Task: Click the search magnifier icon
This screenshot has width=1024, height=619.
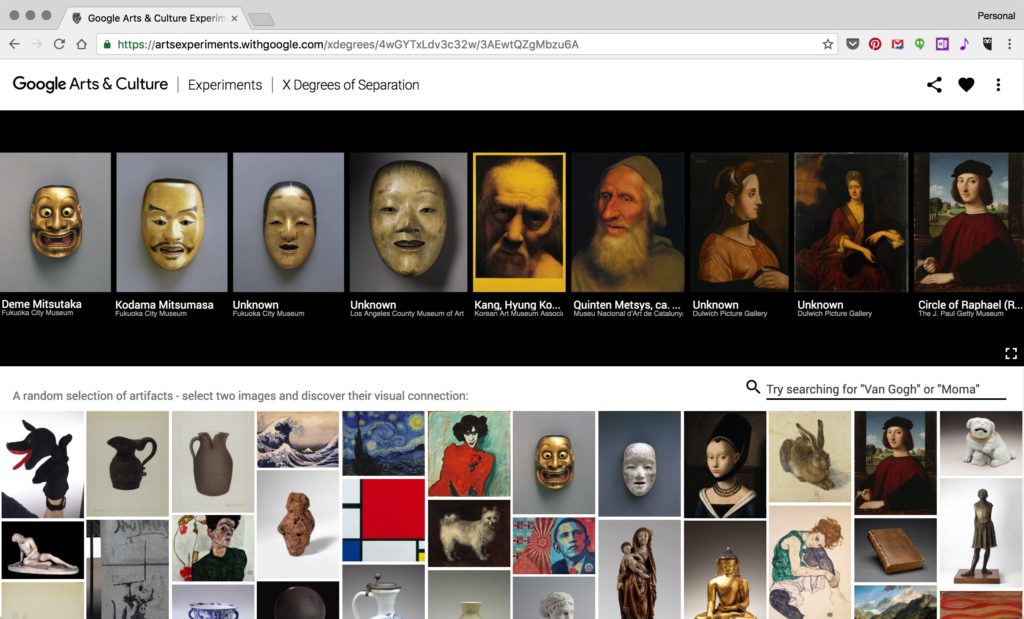Action: (x=750, y=386)
